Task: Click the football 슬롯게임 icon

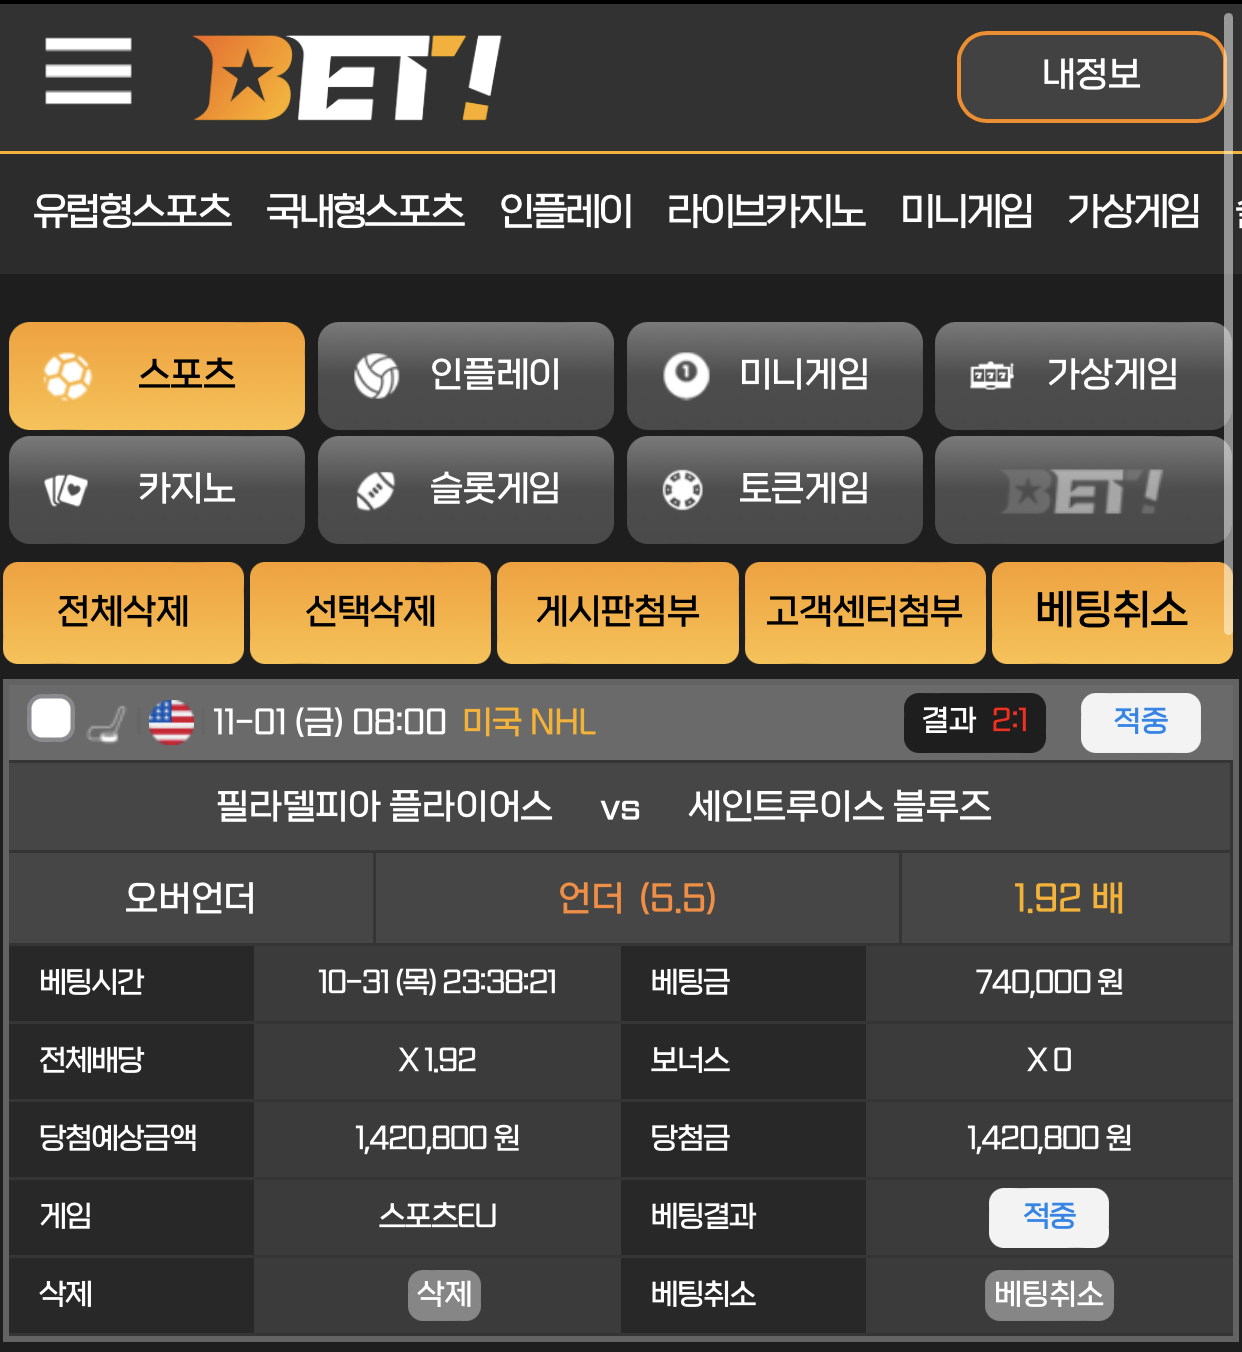Action: [376, 490]
